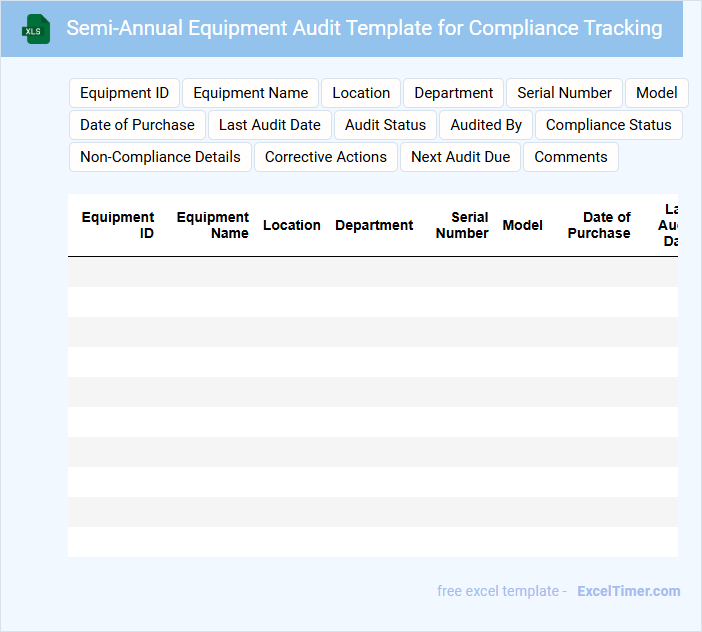702x632 pixels.
Task: Click the Equipment ID column header
Action: pyautogui.click(x=118, y=225)
